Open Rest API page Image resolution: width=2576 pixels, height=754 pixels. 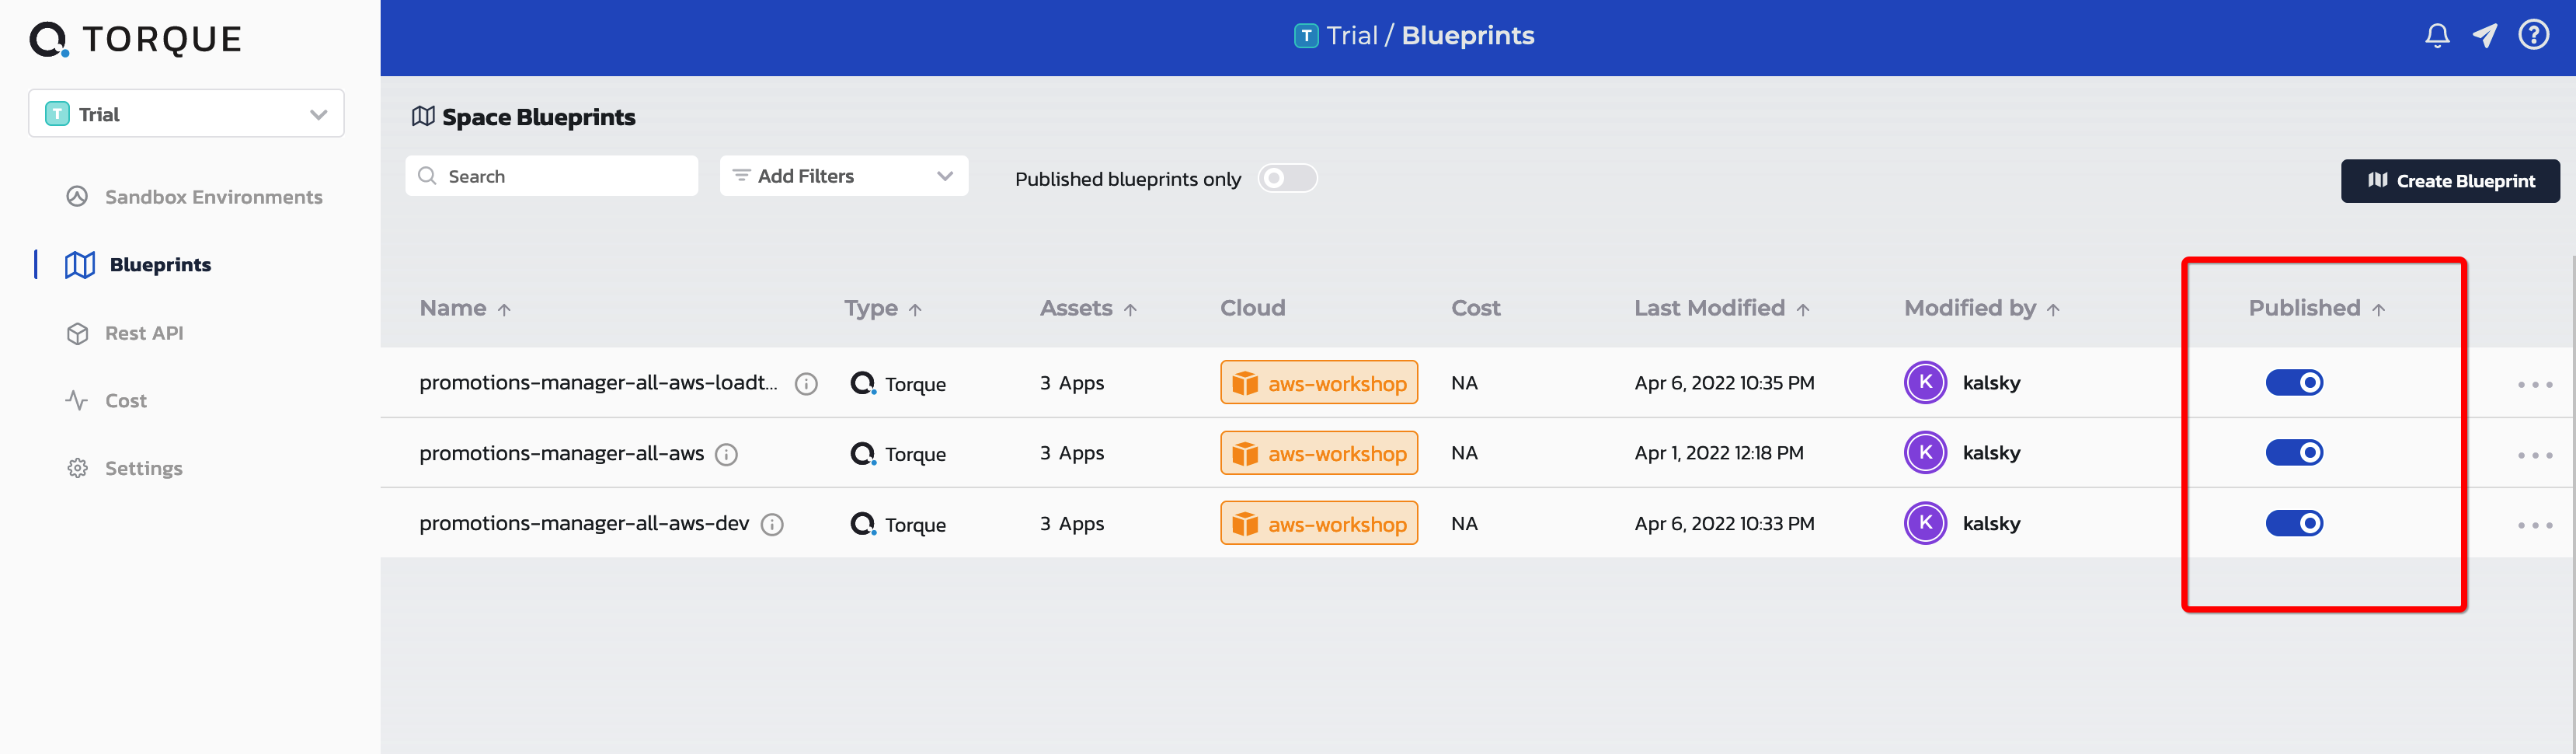[x=125, y=333]
